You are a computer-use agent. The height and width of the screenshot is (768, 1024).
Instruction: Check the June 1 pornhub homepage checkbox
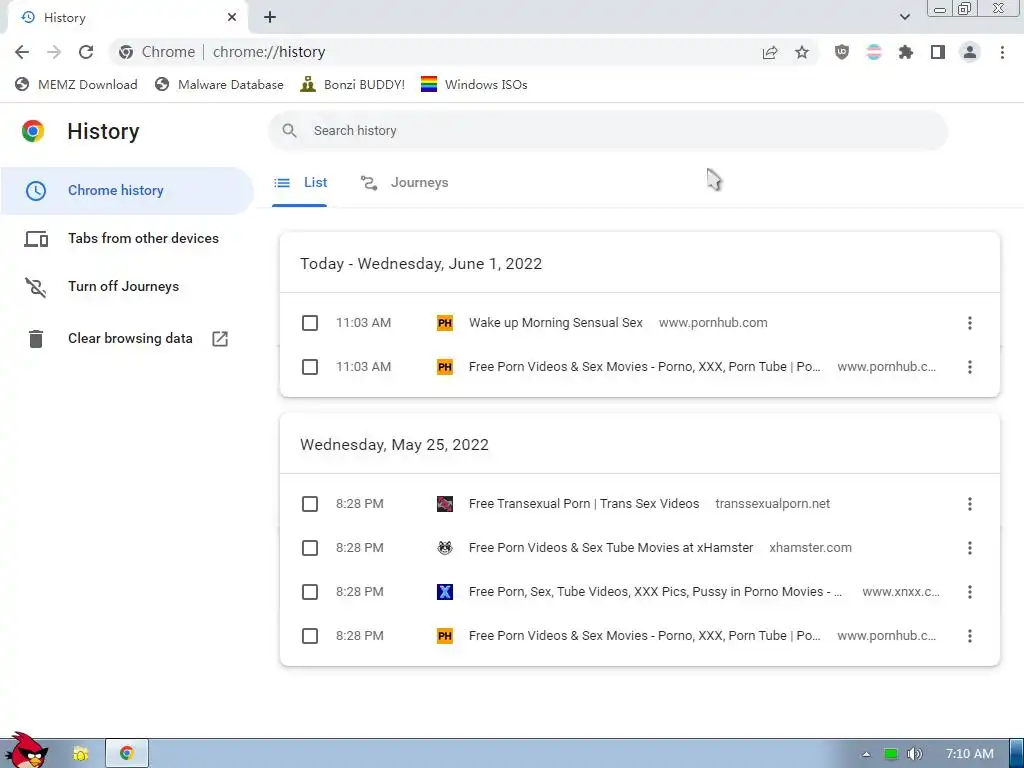[x=310, y=367]
